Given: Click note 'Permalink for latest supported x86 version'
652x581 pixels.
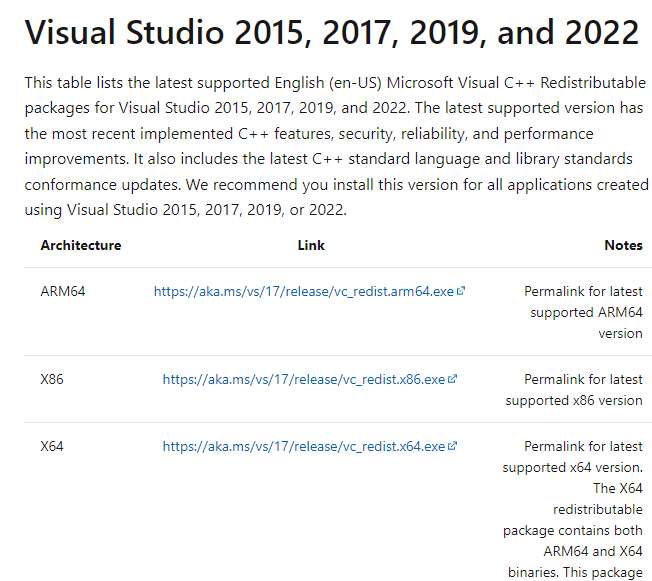Looking at the screenshot, I should click(574, 390).
